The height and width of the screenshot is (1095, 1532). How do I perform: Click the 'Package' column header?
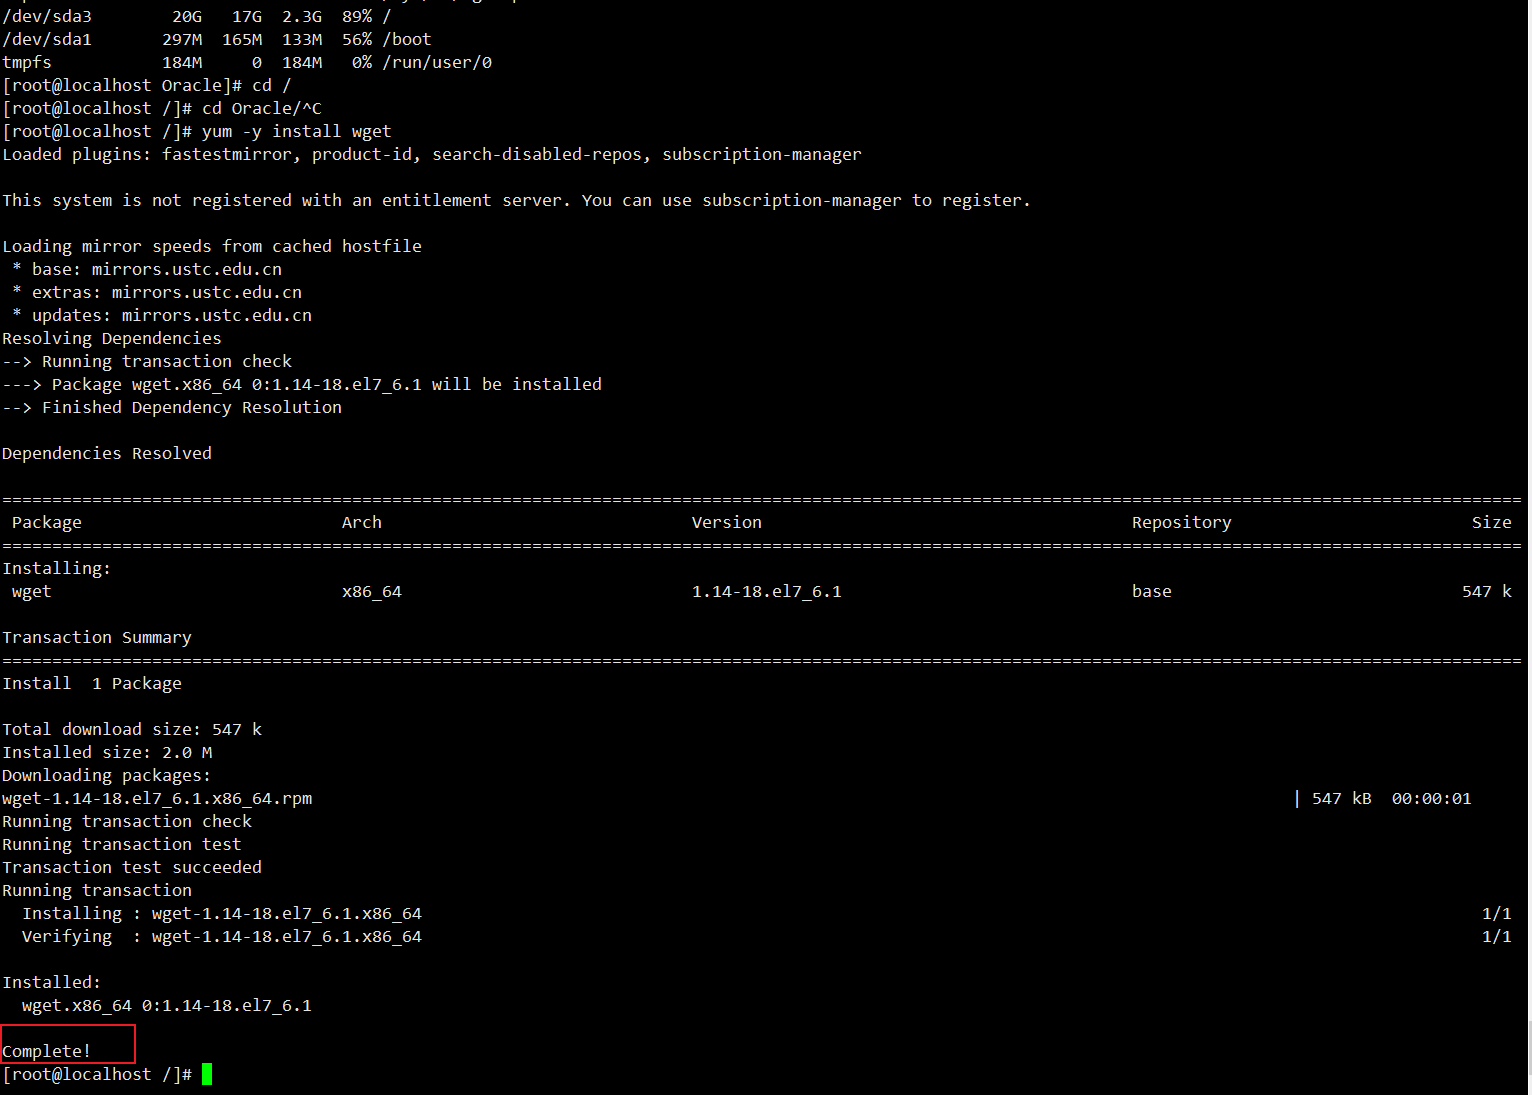tap(47, 522)
